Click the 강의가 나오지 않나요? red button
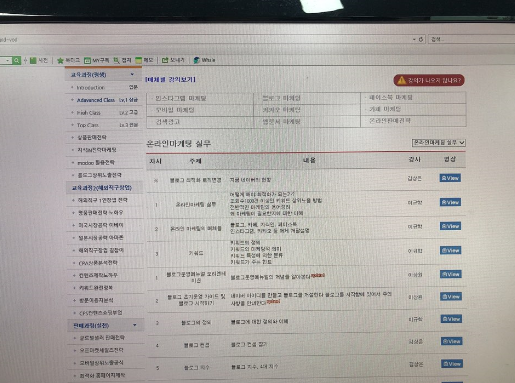 coord(429,80)
